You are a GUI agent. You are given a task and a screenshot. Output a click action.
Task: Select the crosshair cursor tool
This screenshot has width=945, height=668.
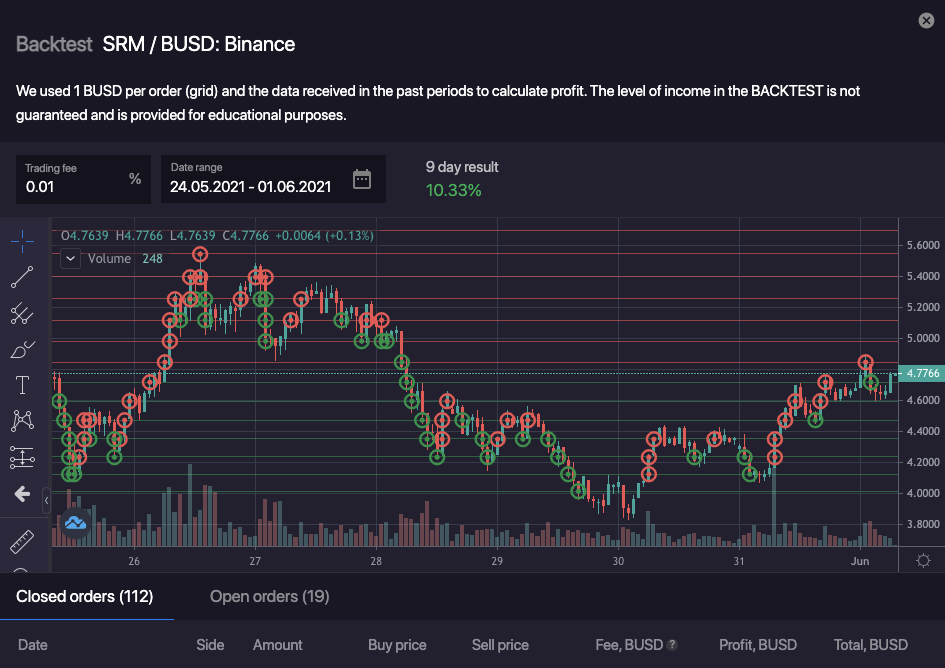[22, 241]
